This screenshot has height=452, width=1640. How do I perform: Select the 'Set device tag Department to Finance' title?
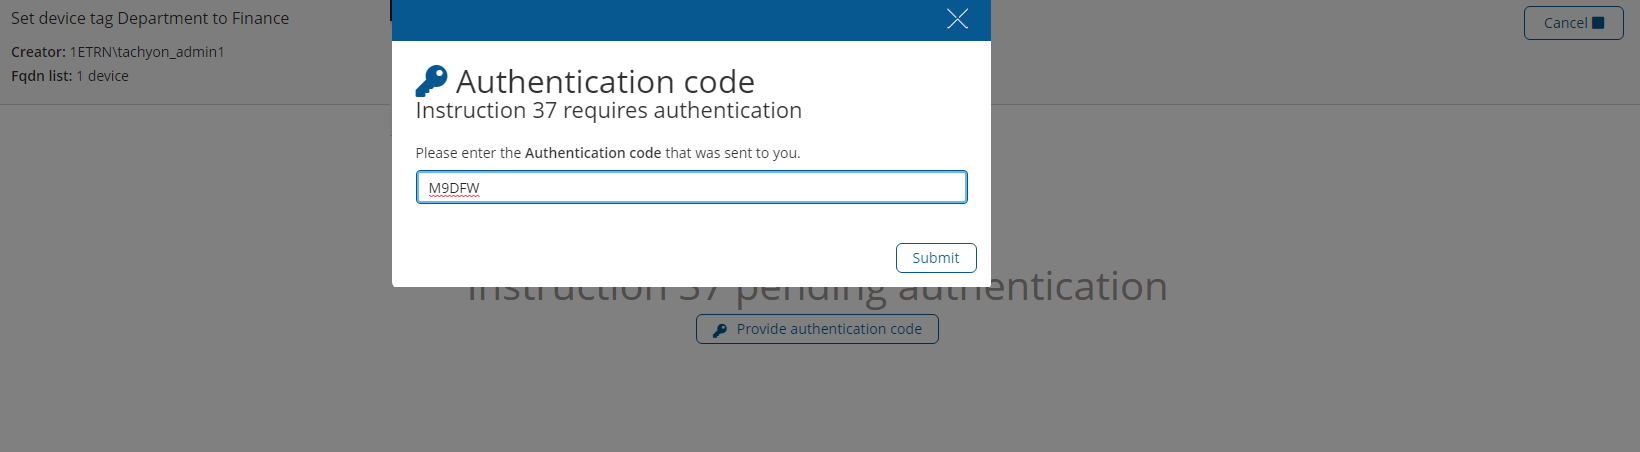click(150, 18)
